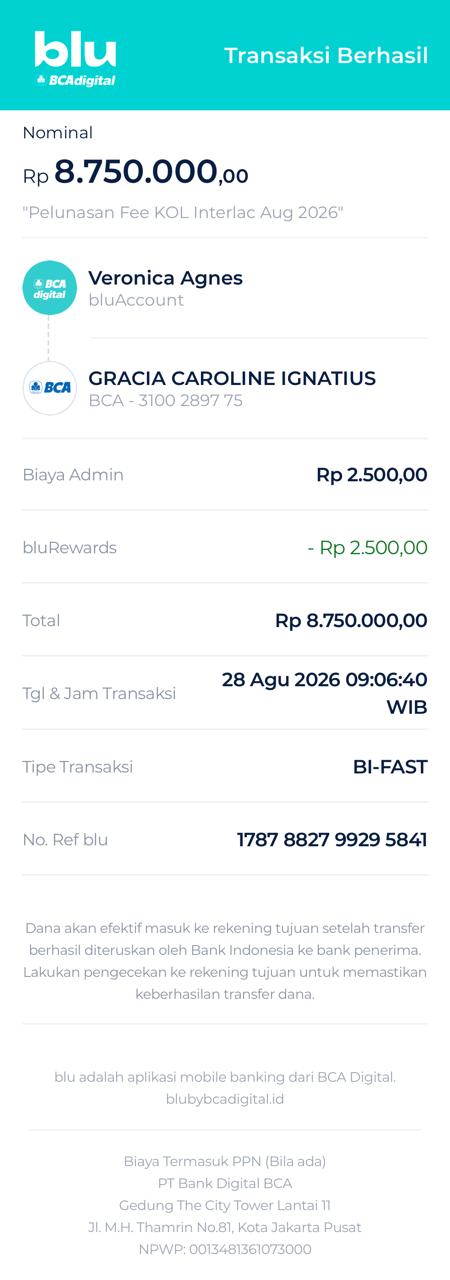The height and width of the screenshot is (1280, 450).
Task: Tap the bluAccount sender circle icon
Action: point(50,288)
